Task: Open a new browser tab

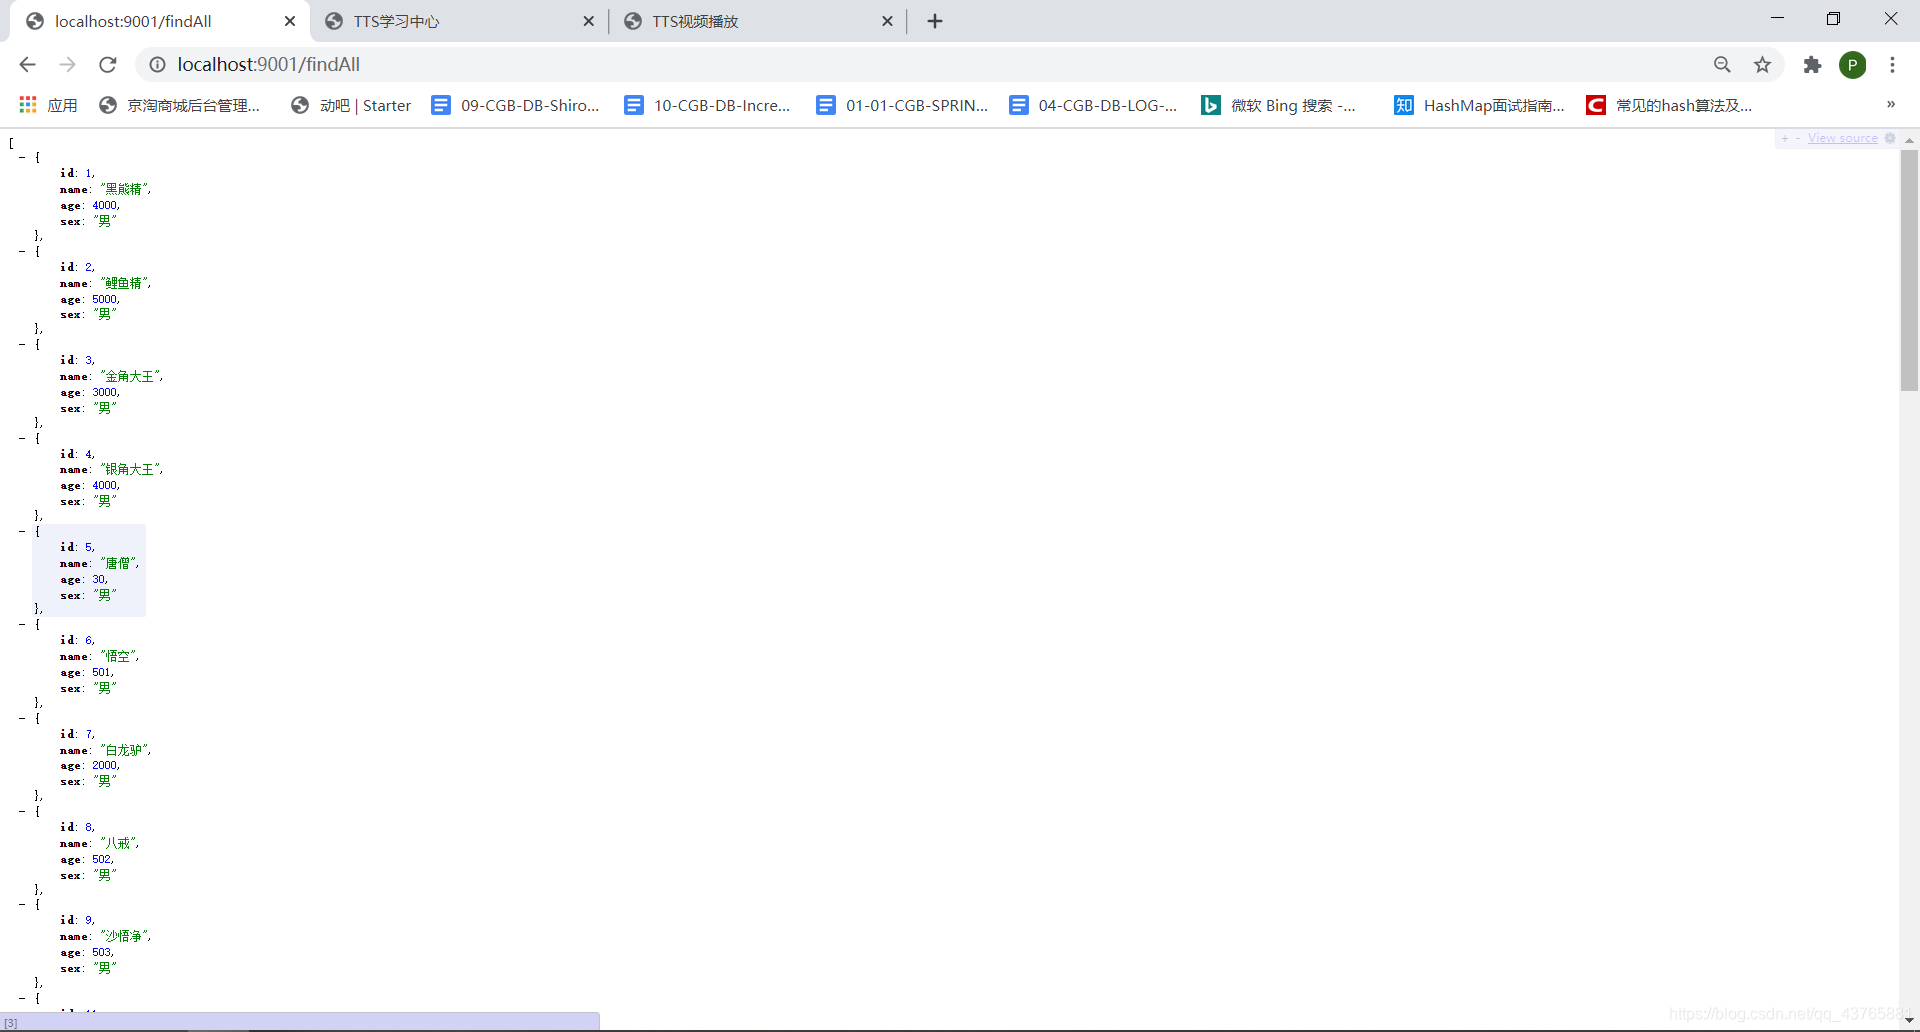Action: tap(935, 21)
